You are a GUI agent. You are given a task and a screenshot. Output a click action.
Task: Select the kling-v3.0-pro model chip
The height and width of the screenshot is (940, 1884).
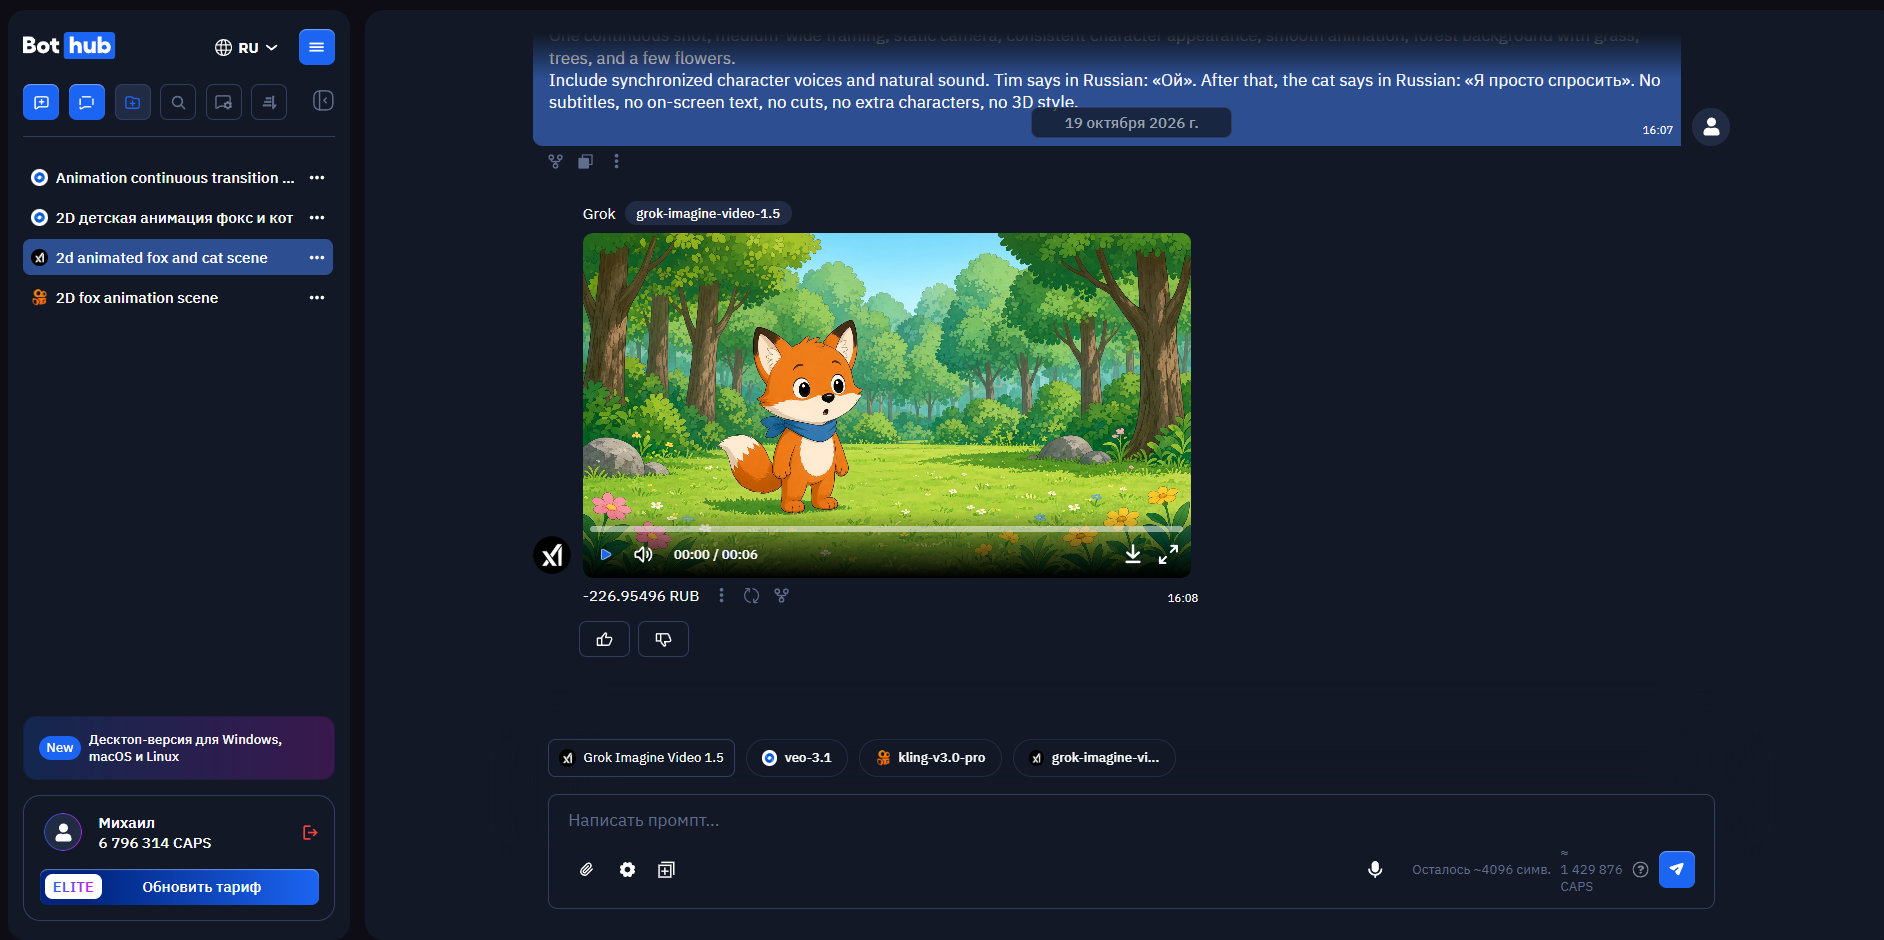[930, 758]
